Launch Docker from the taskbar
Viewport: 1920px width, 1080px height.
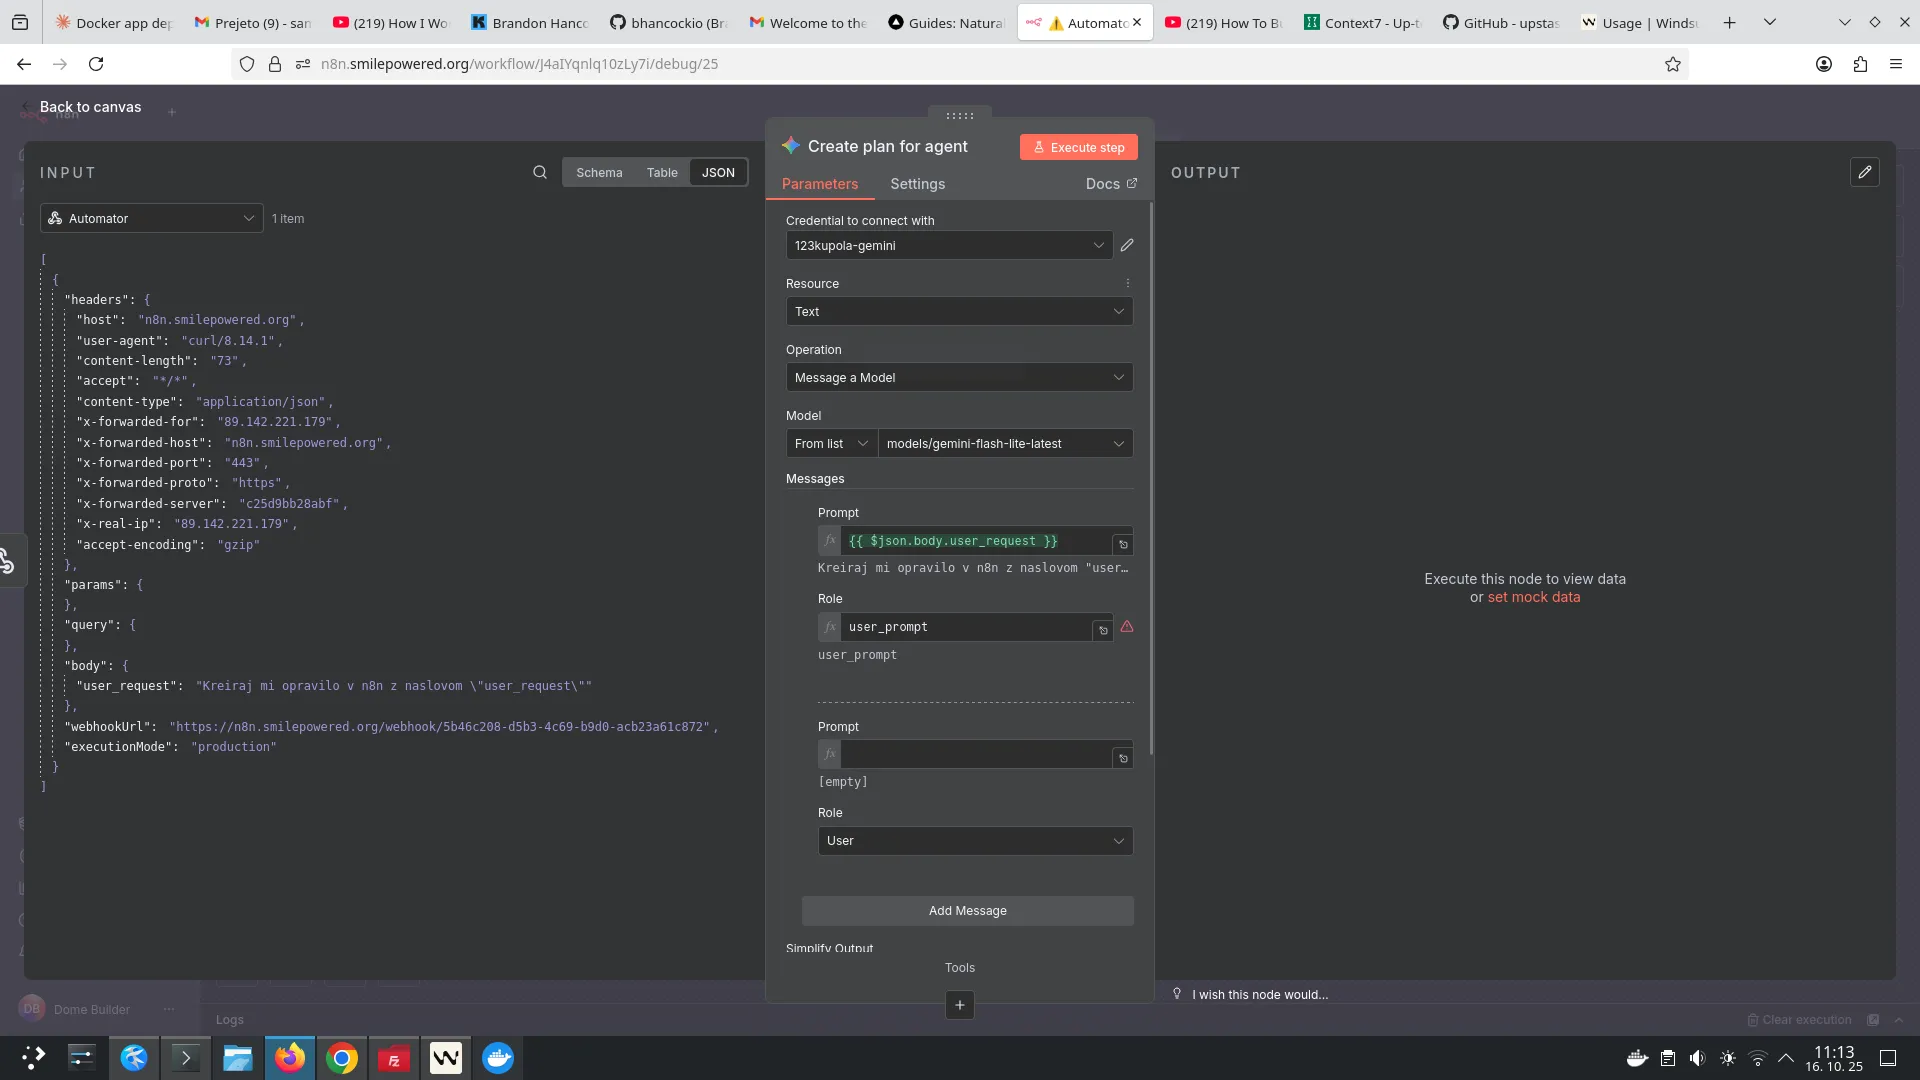click(497, 1057)
